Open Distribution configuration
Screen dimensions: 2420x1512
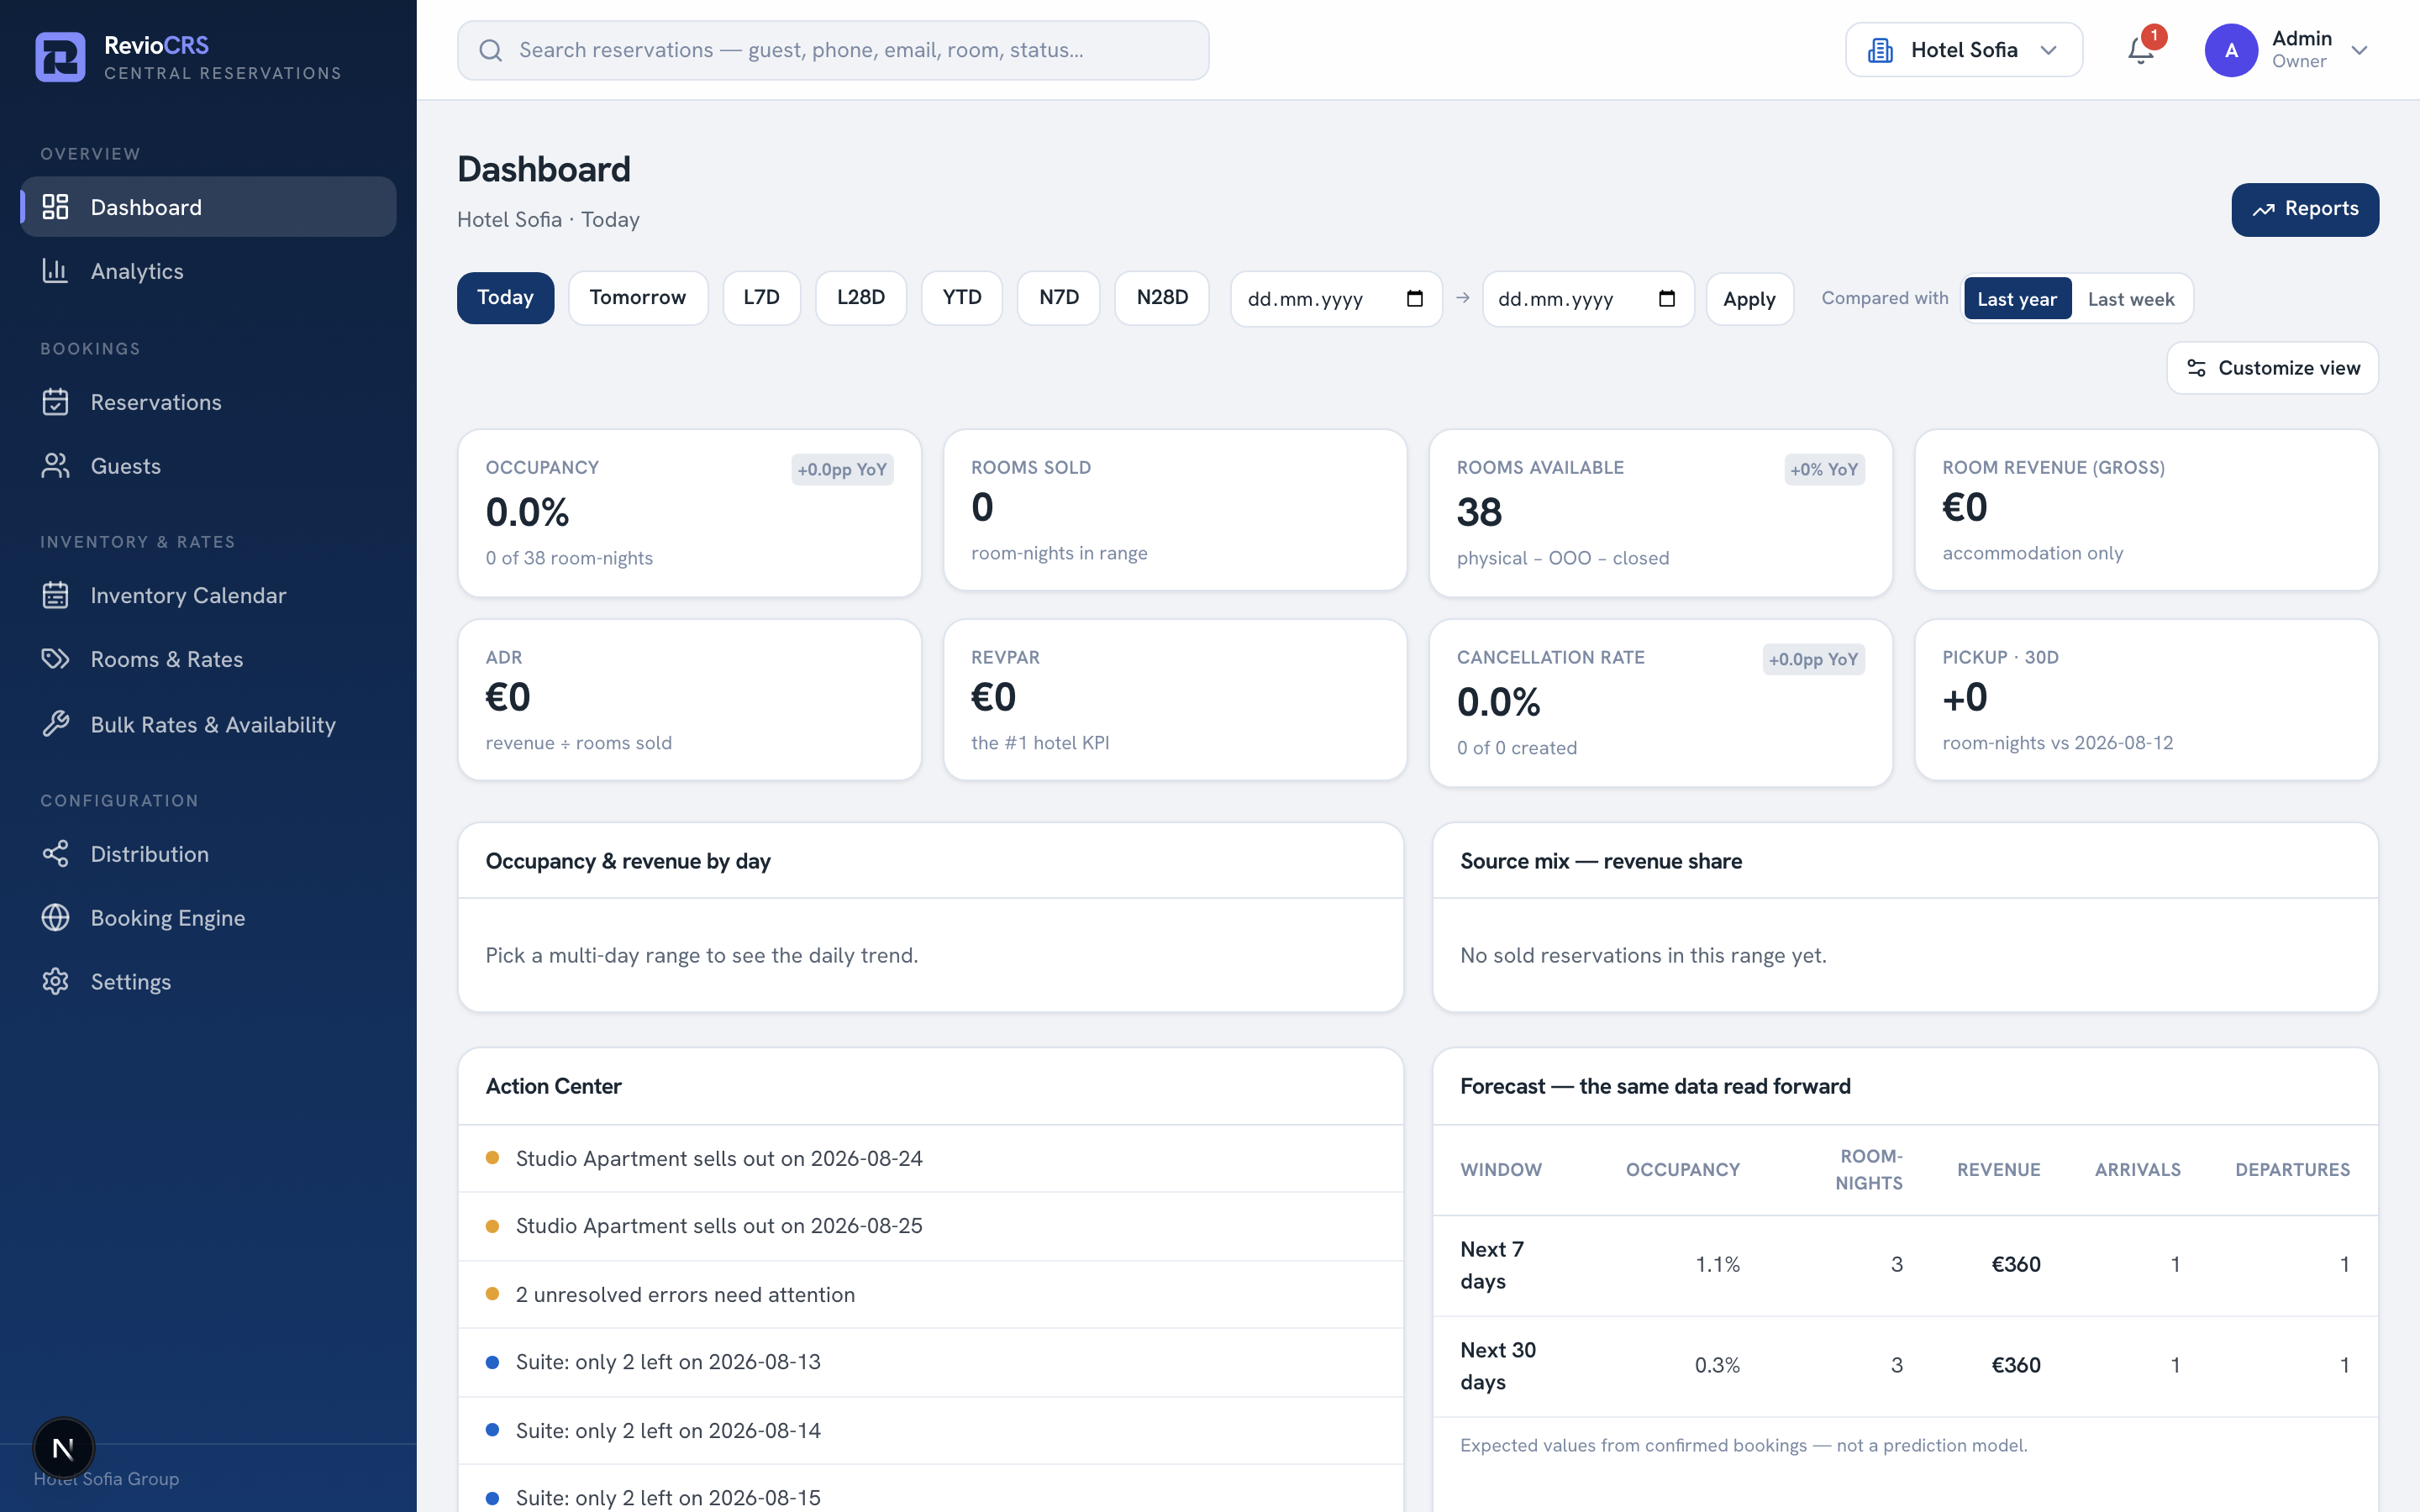coord(208,854)
